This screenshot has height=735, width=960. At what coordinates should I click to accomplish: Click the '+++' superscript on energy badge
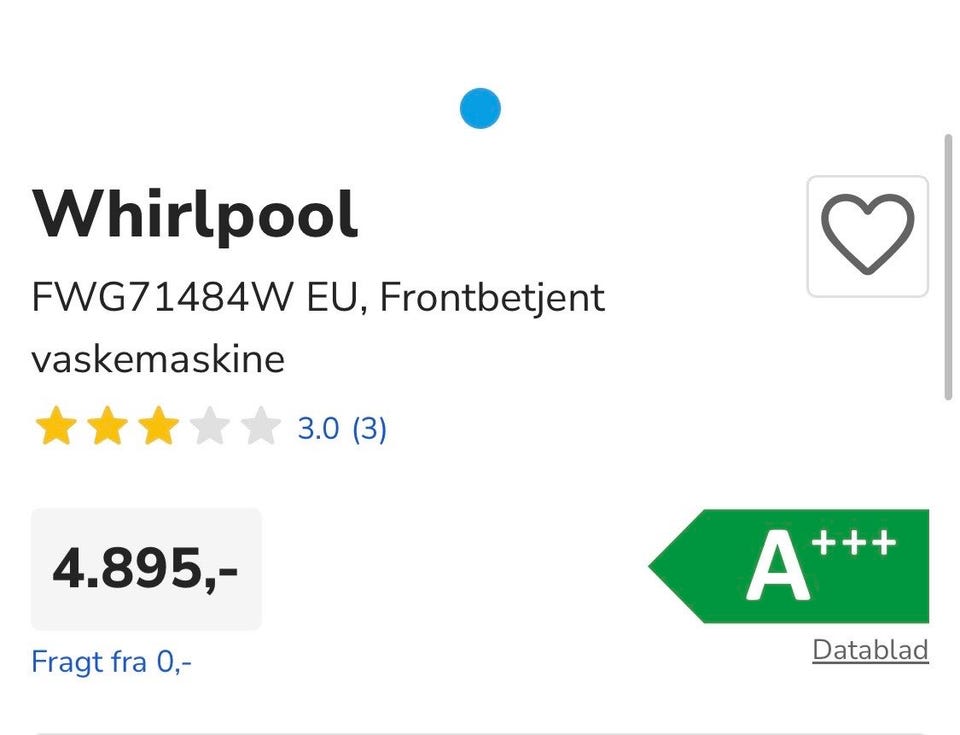pyautogui.click(x=853, y=543)
